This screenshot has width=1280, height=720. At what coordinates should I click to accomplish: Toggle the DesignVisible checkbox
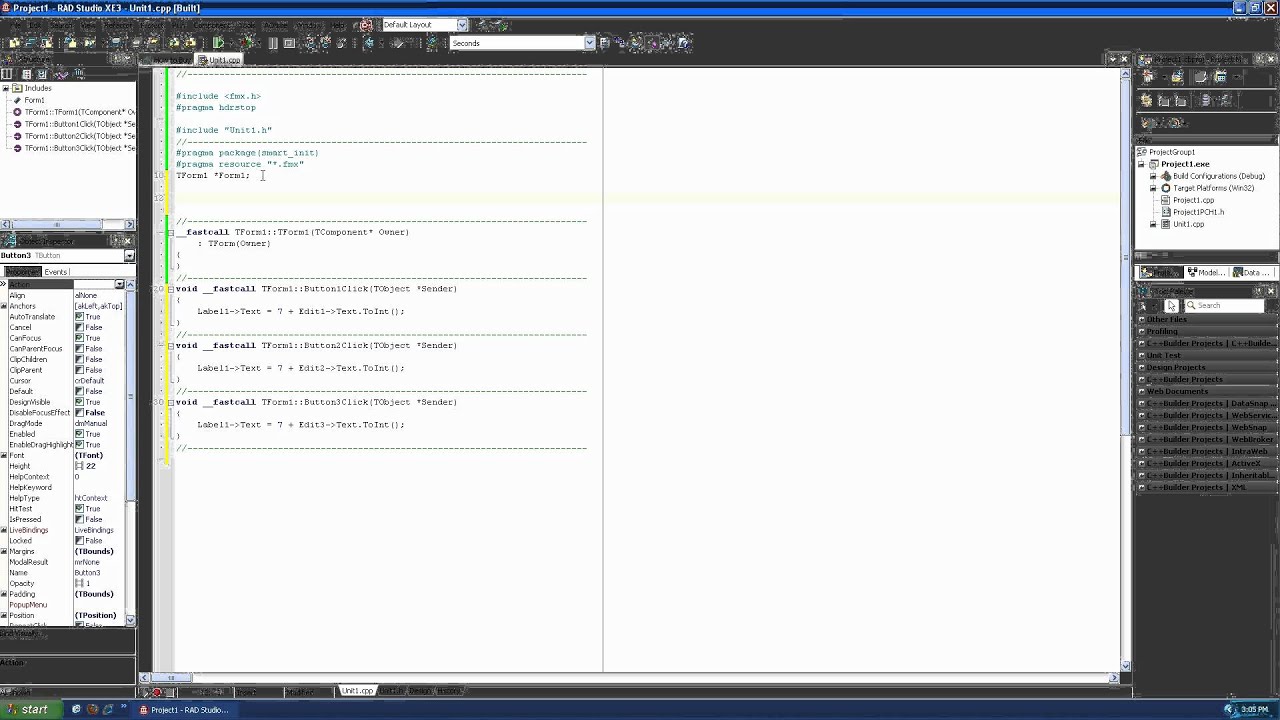tap(79, 402)
